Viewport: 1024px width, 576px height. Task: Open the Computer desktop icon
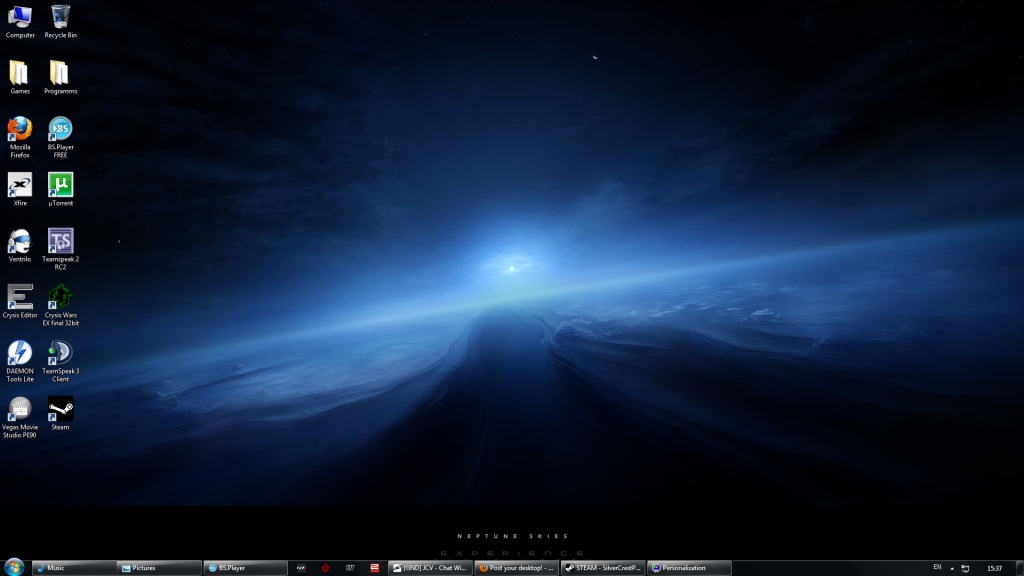pyautogui.click(x=20, y=17)
